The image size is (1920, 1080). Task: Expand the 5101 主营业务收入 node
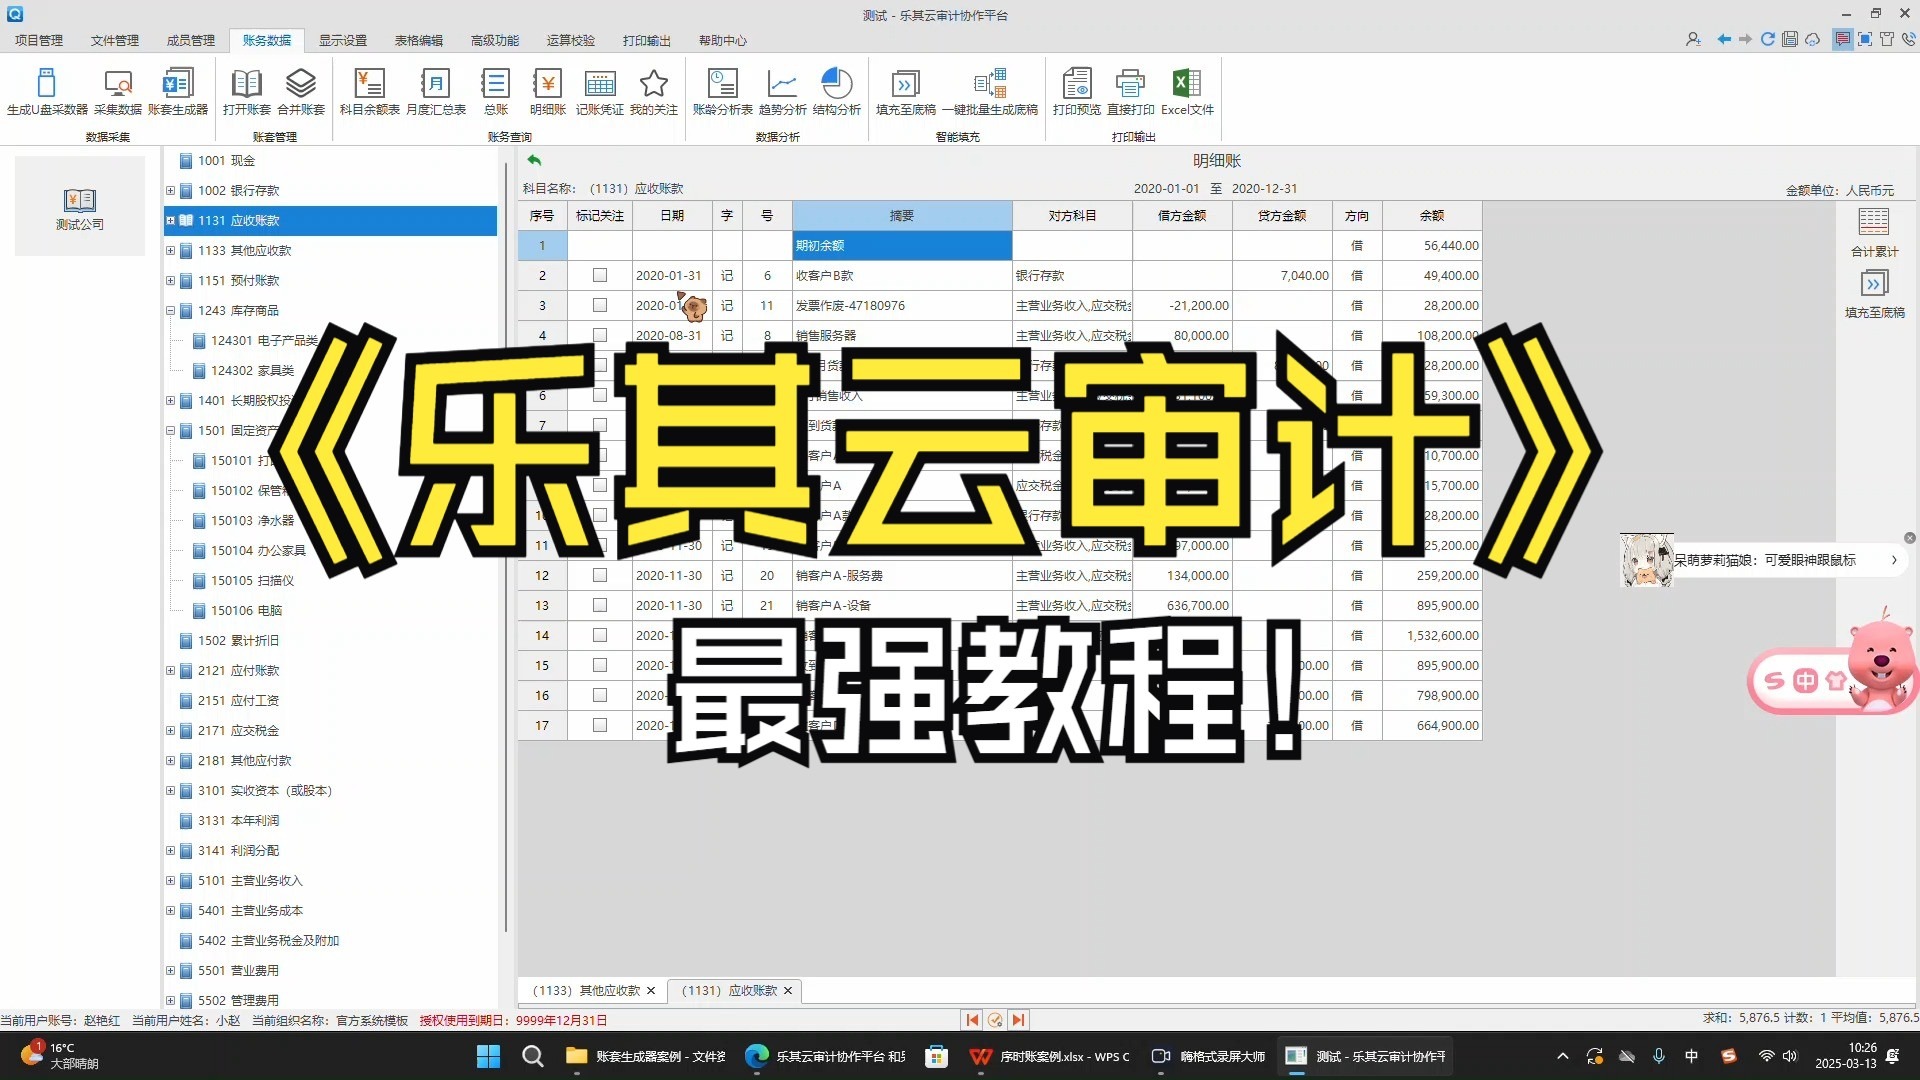click(x=170, y=881)
